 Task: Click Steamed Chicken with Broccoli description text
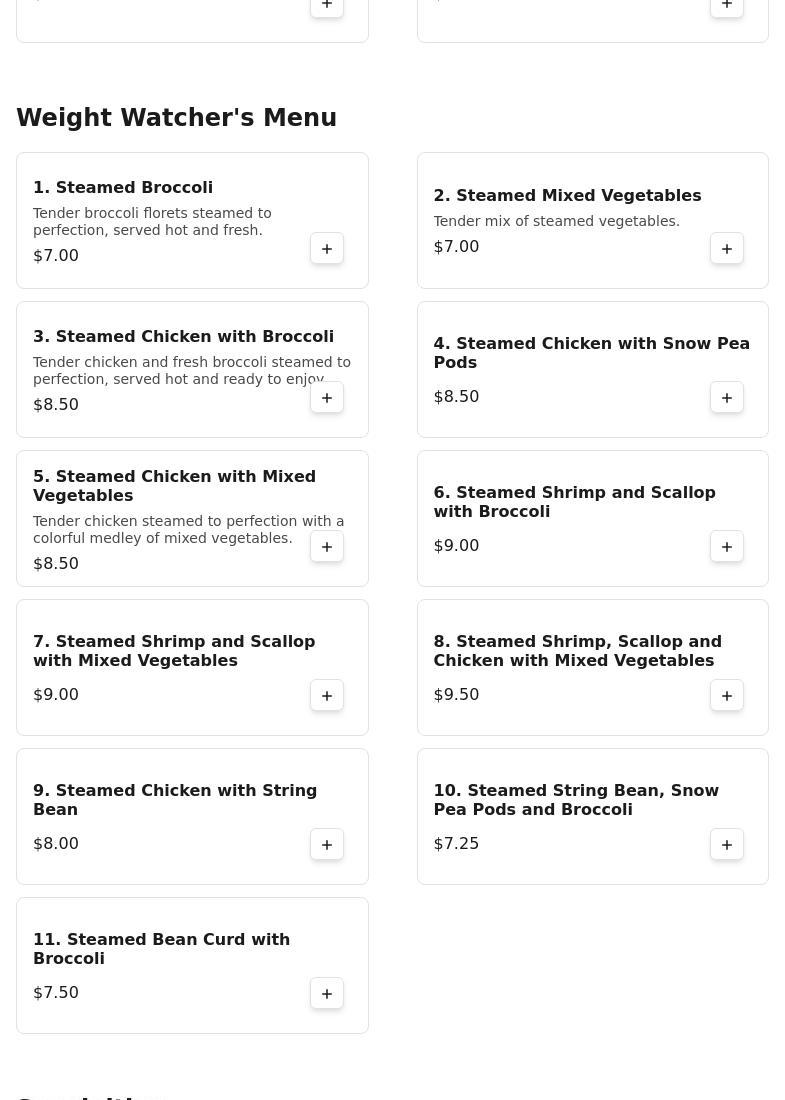click(191, 371)
